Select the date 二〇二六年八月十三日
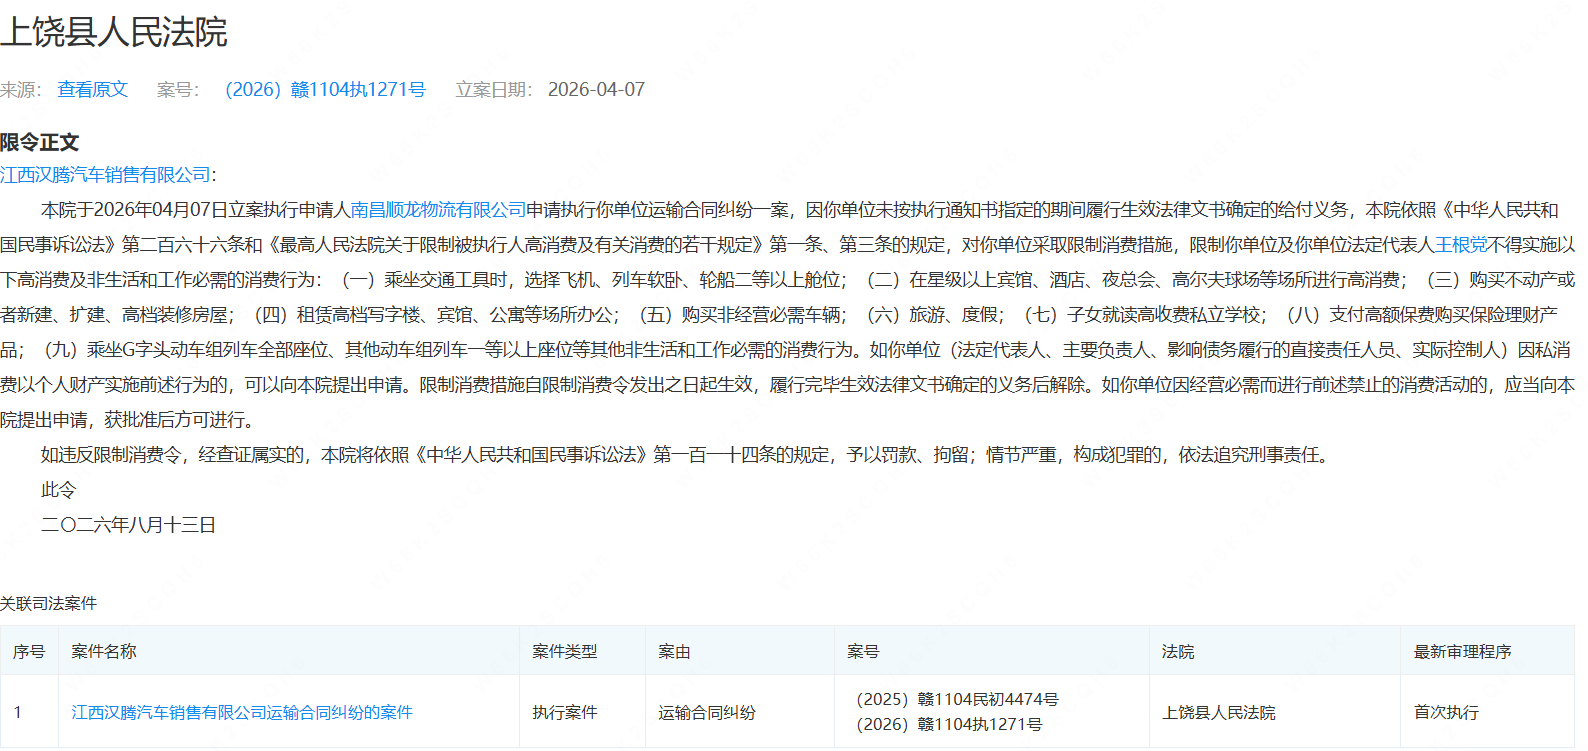This screenshot has width=1588, height=751. (128, 525)
